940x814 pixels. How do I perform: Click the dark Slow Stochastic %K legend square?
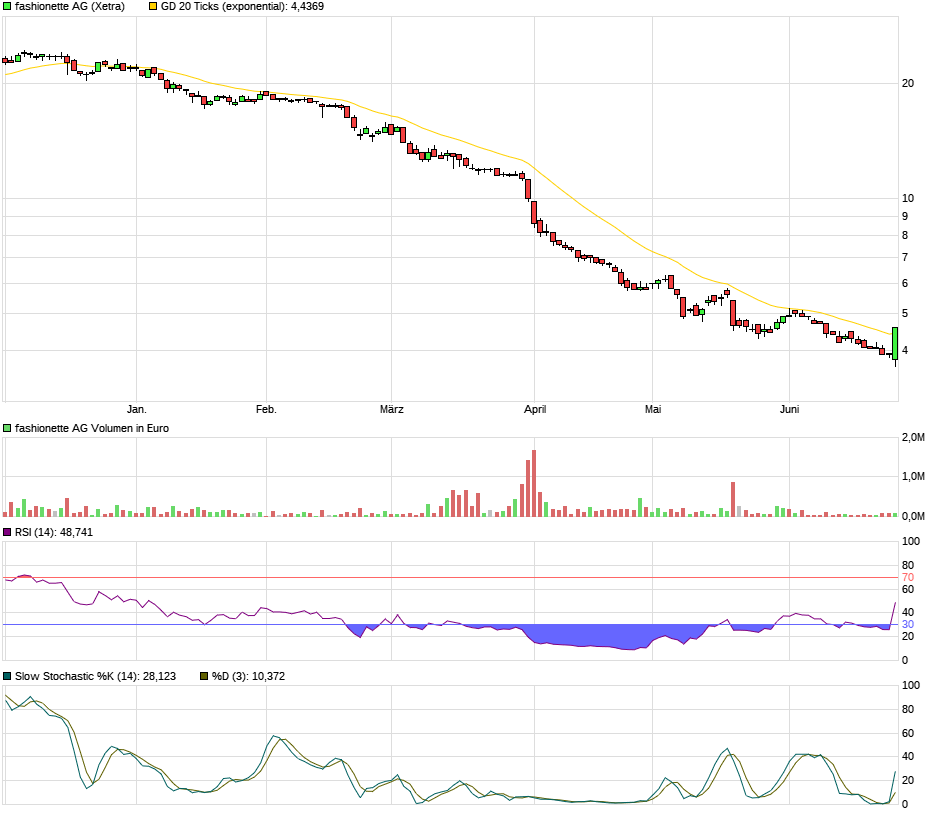coord(8,677)
